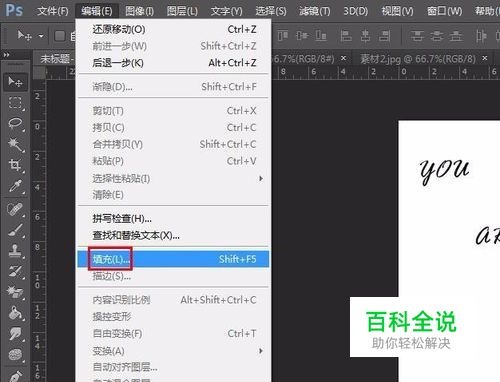Select the Brush tool

pos(15,230)
